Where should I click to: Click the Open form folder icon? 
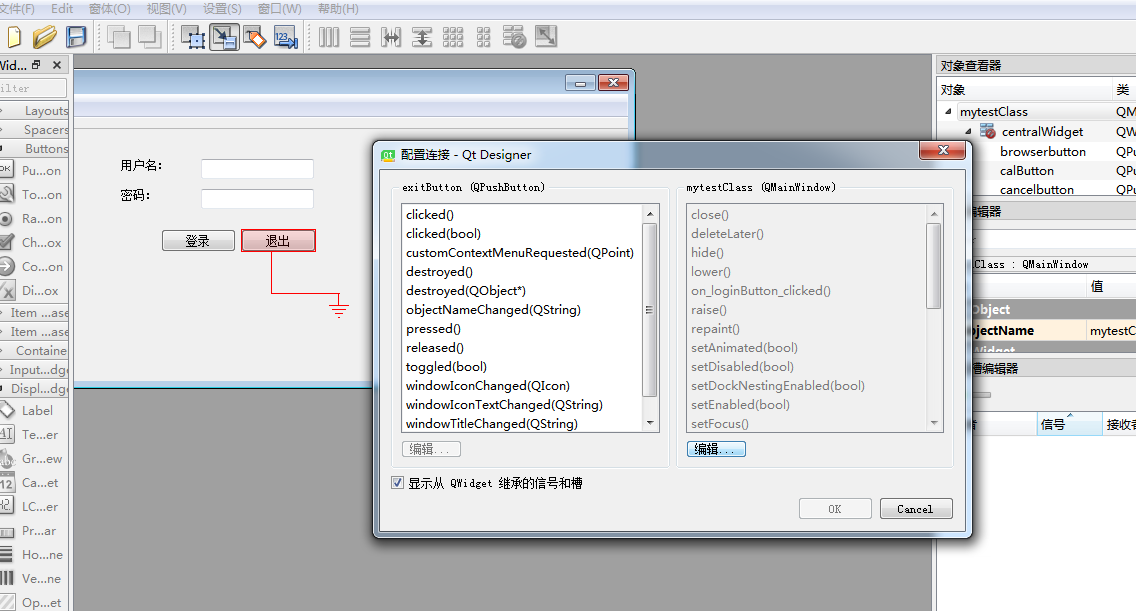[x=44, y=37]
